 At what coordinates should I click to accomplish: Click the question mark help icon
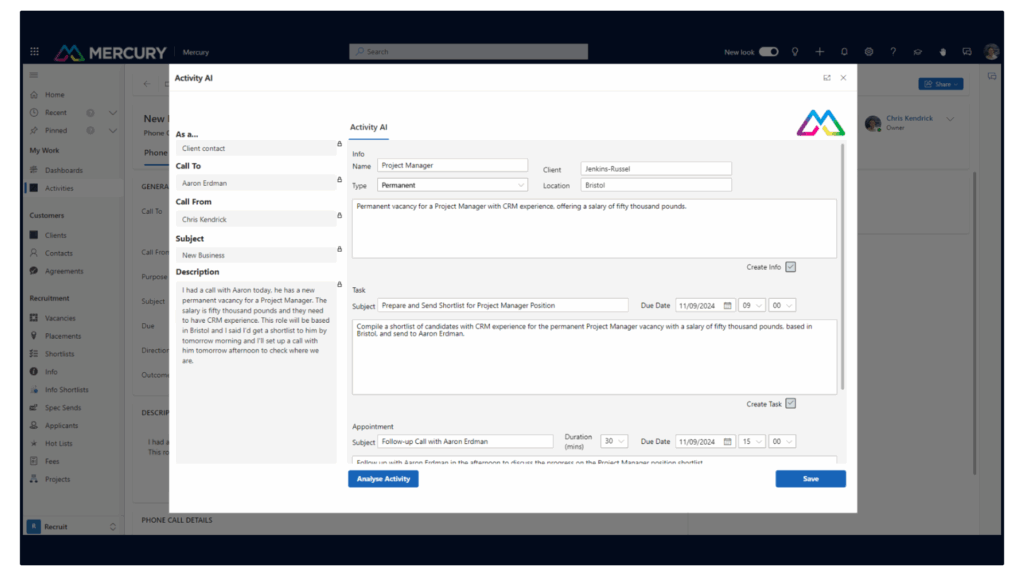[x=893, y=52]
